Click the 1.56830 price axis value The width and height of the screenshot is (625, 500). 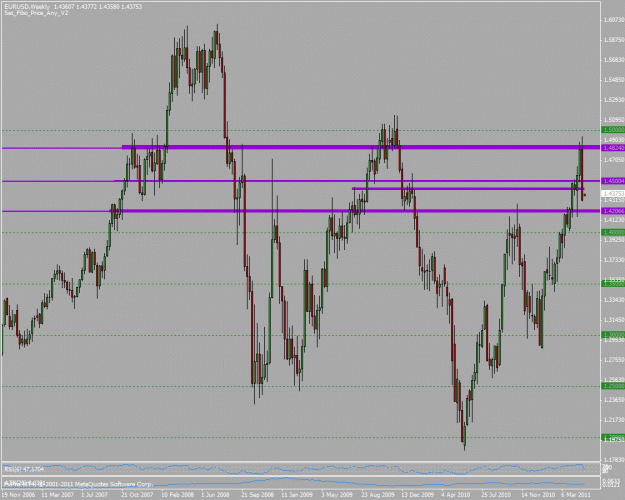coord(614,60)
